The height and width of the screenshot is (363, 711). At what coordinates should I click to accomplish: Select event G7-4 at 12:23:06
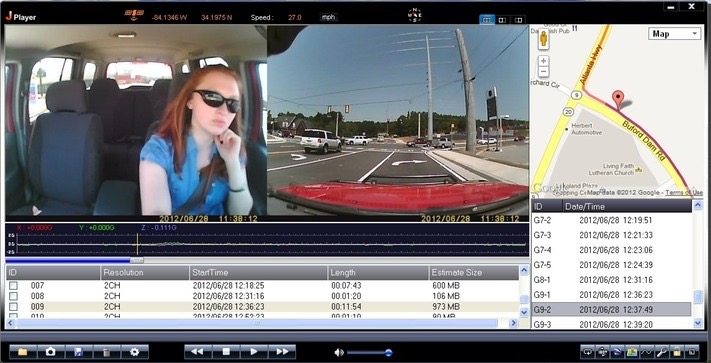611,250
